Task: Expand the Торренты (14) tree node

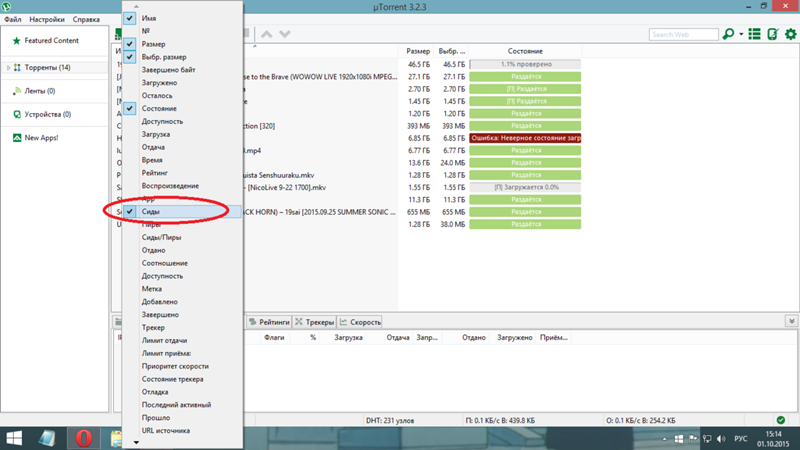Action: point(8,67)
